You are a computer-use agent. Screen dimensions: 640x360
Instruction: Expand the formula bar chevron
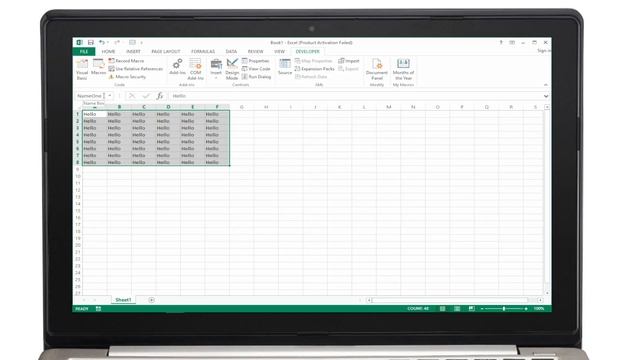546,96
